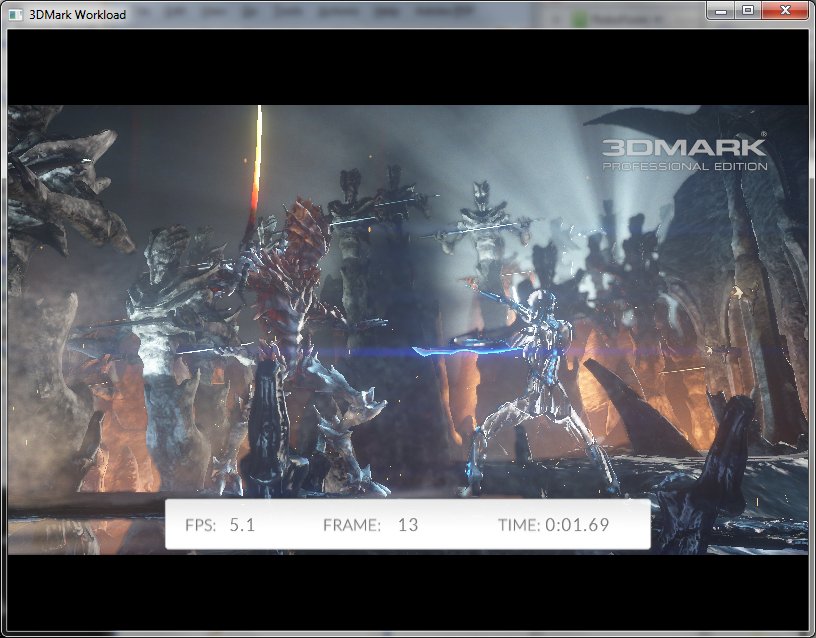
Task: Click the "3DMark Workload" title text
Action: coord(78,17)
